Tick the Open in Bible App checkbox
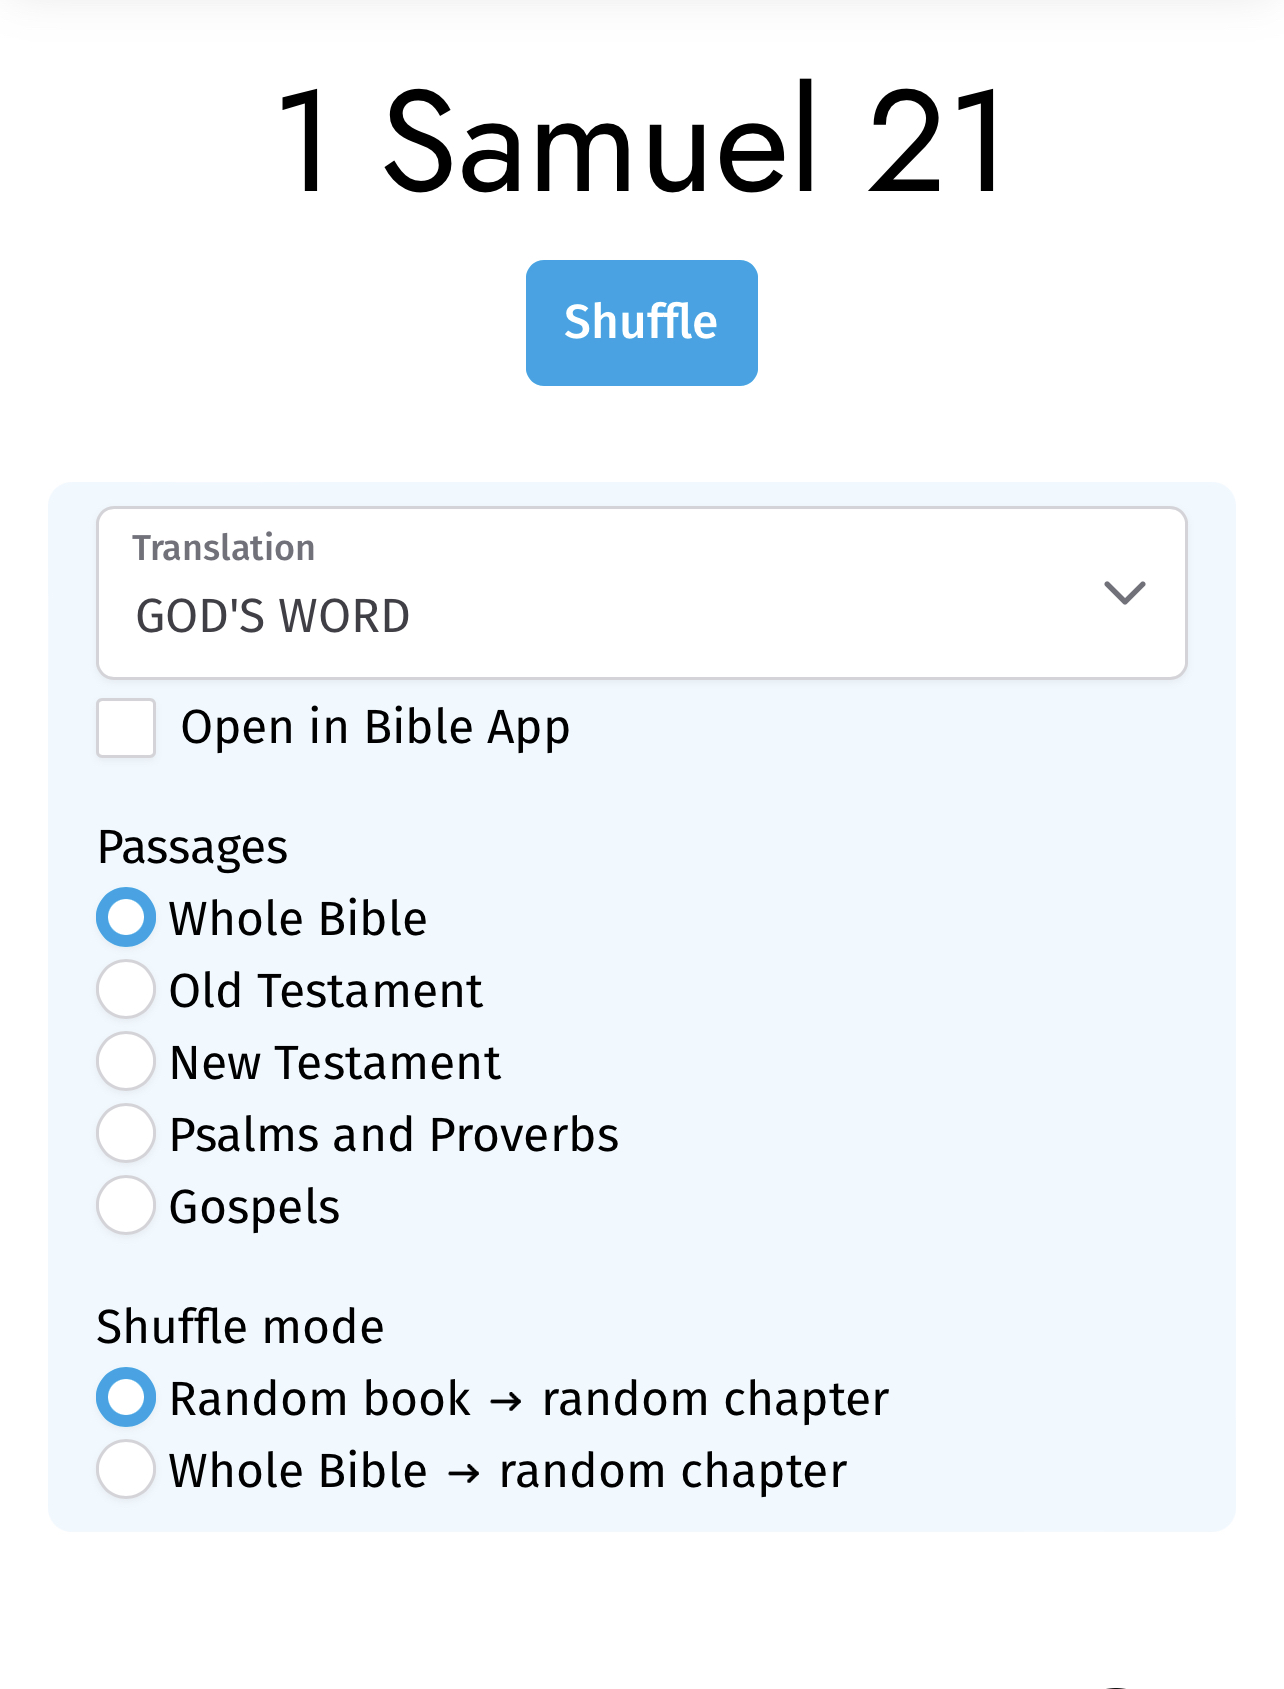The width and height of the screenshot is (1284, 1689). tap(126, 727)
